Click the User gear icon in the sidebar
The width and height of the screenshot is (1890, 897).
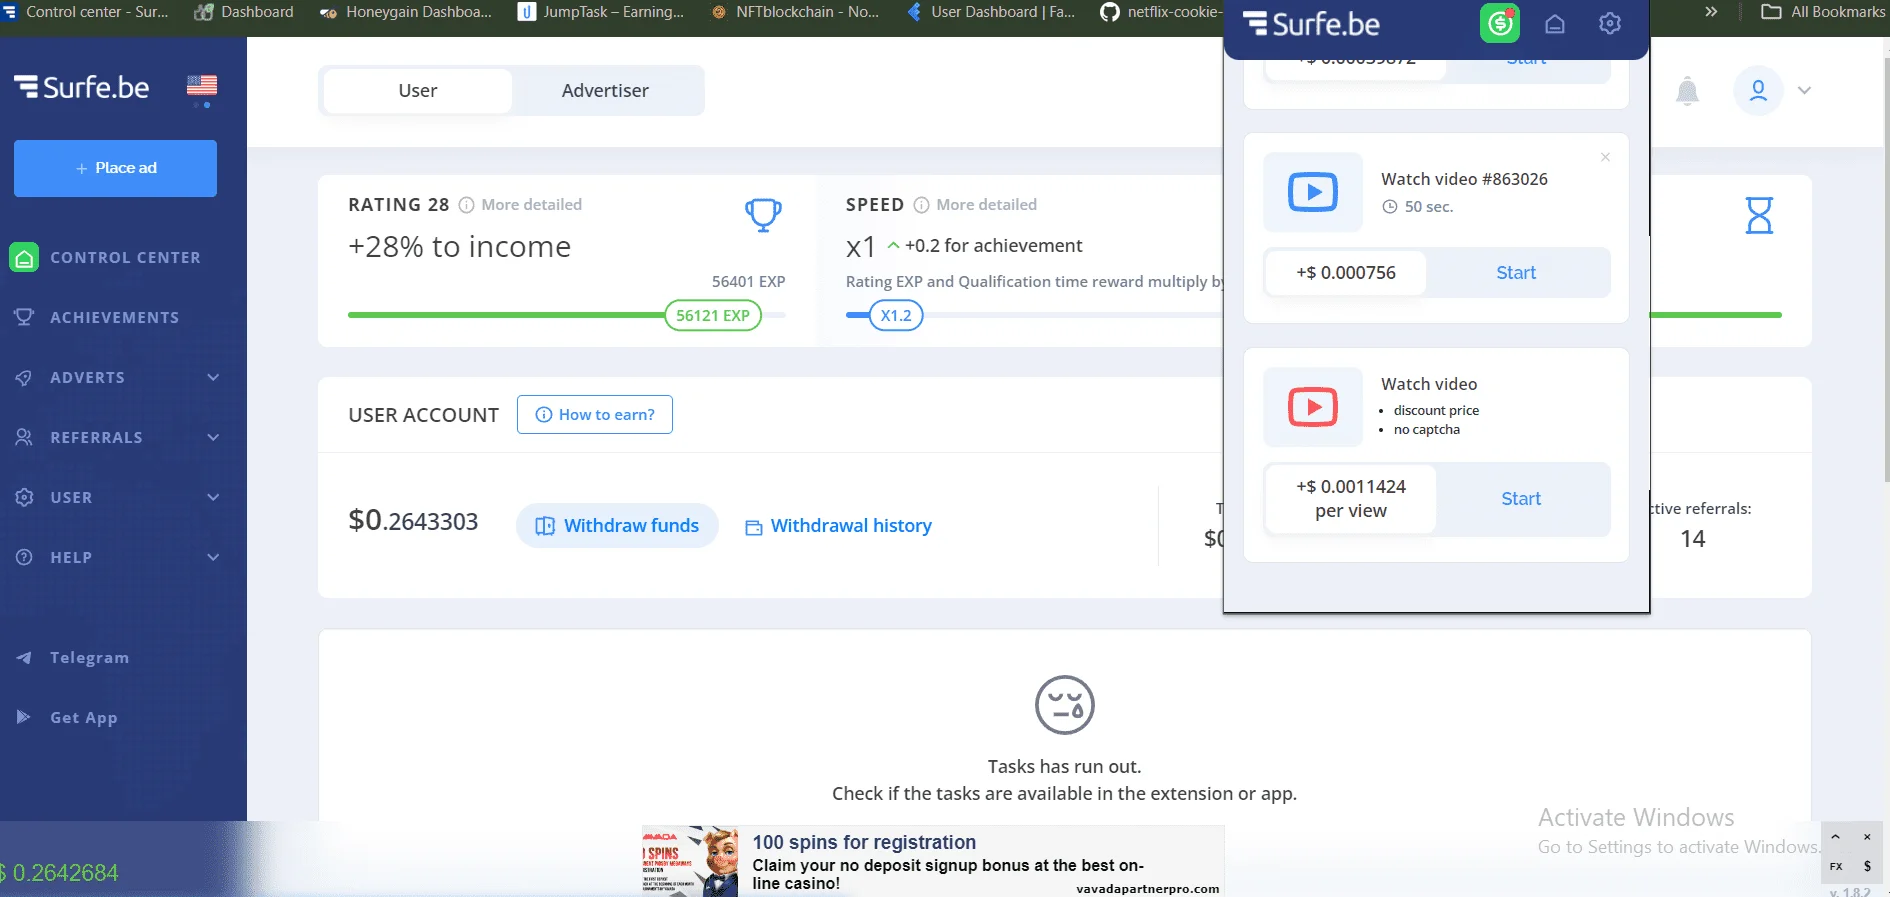pyautogui.click(x=24, y=497)
